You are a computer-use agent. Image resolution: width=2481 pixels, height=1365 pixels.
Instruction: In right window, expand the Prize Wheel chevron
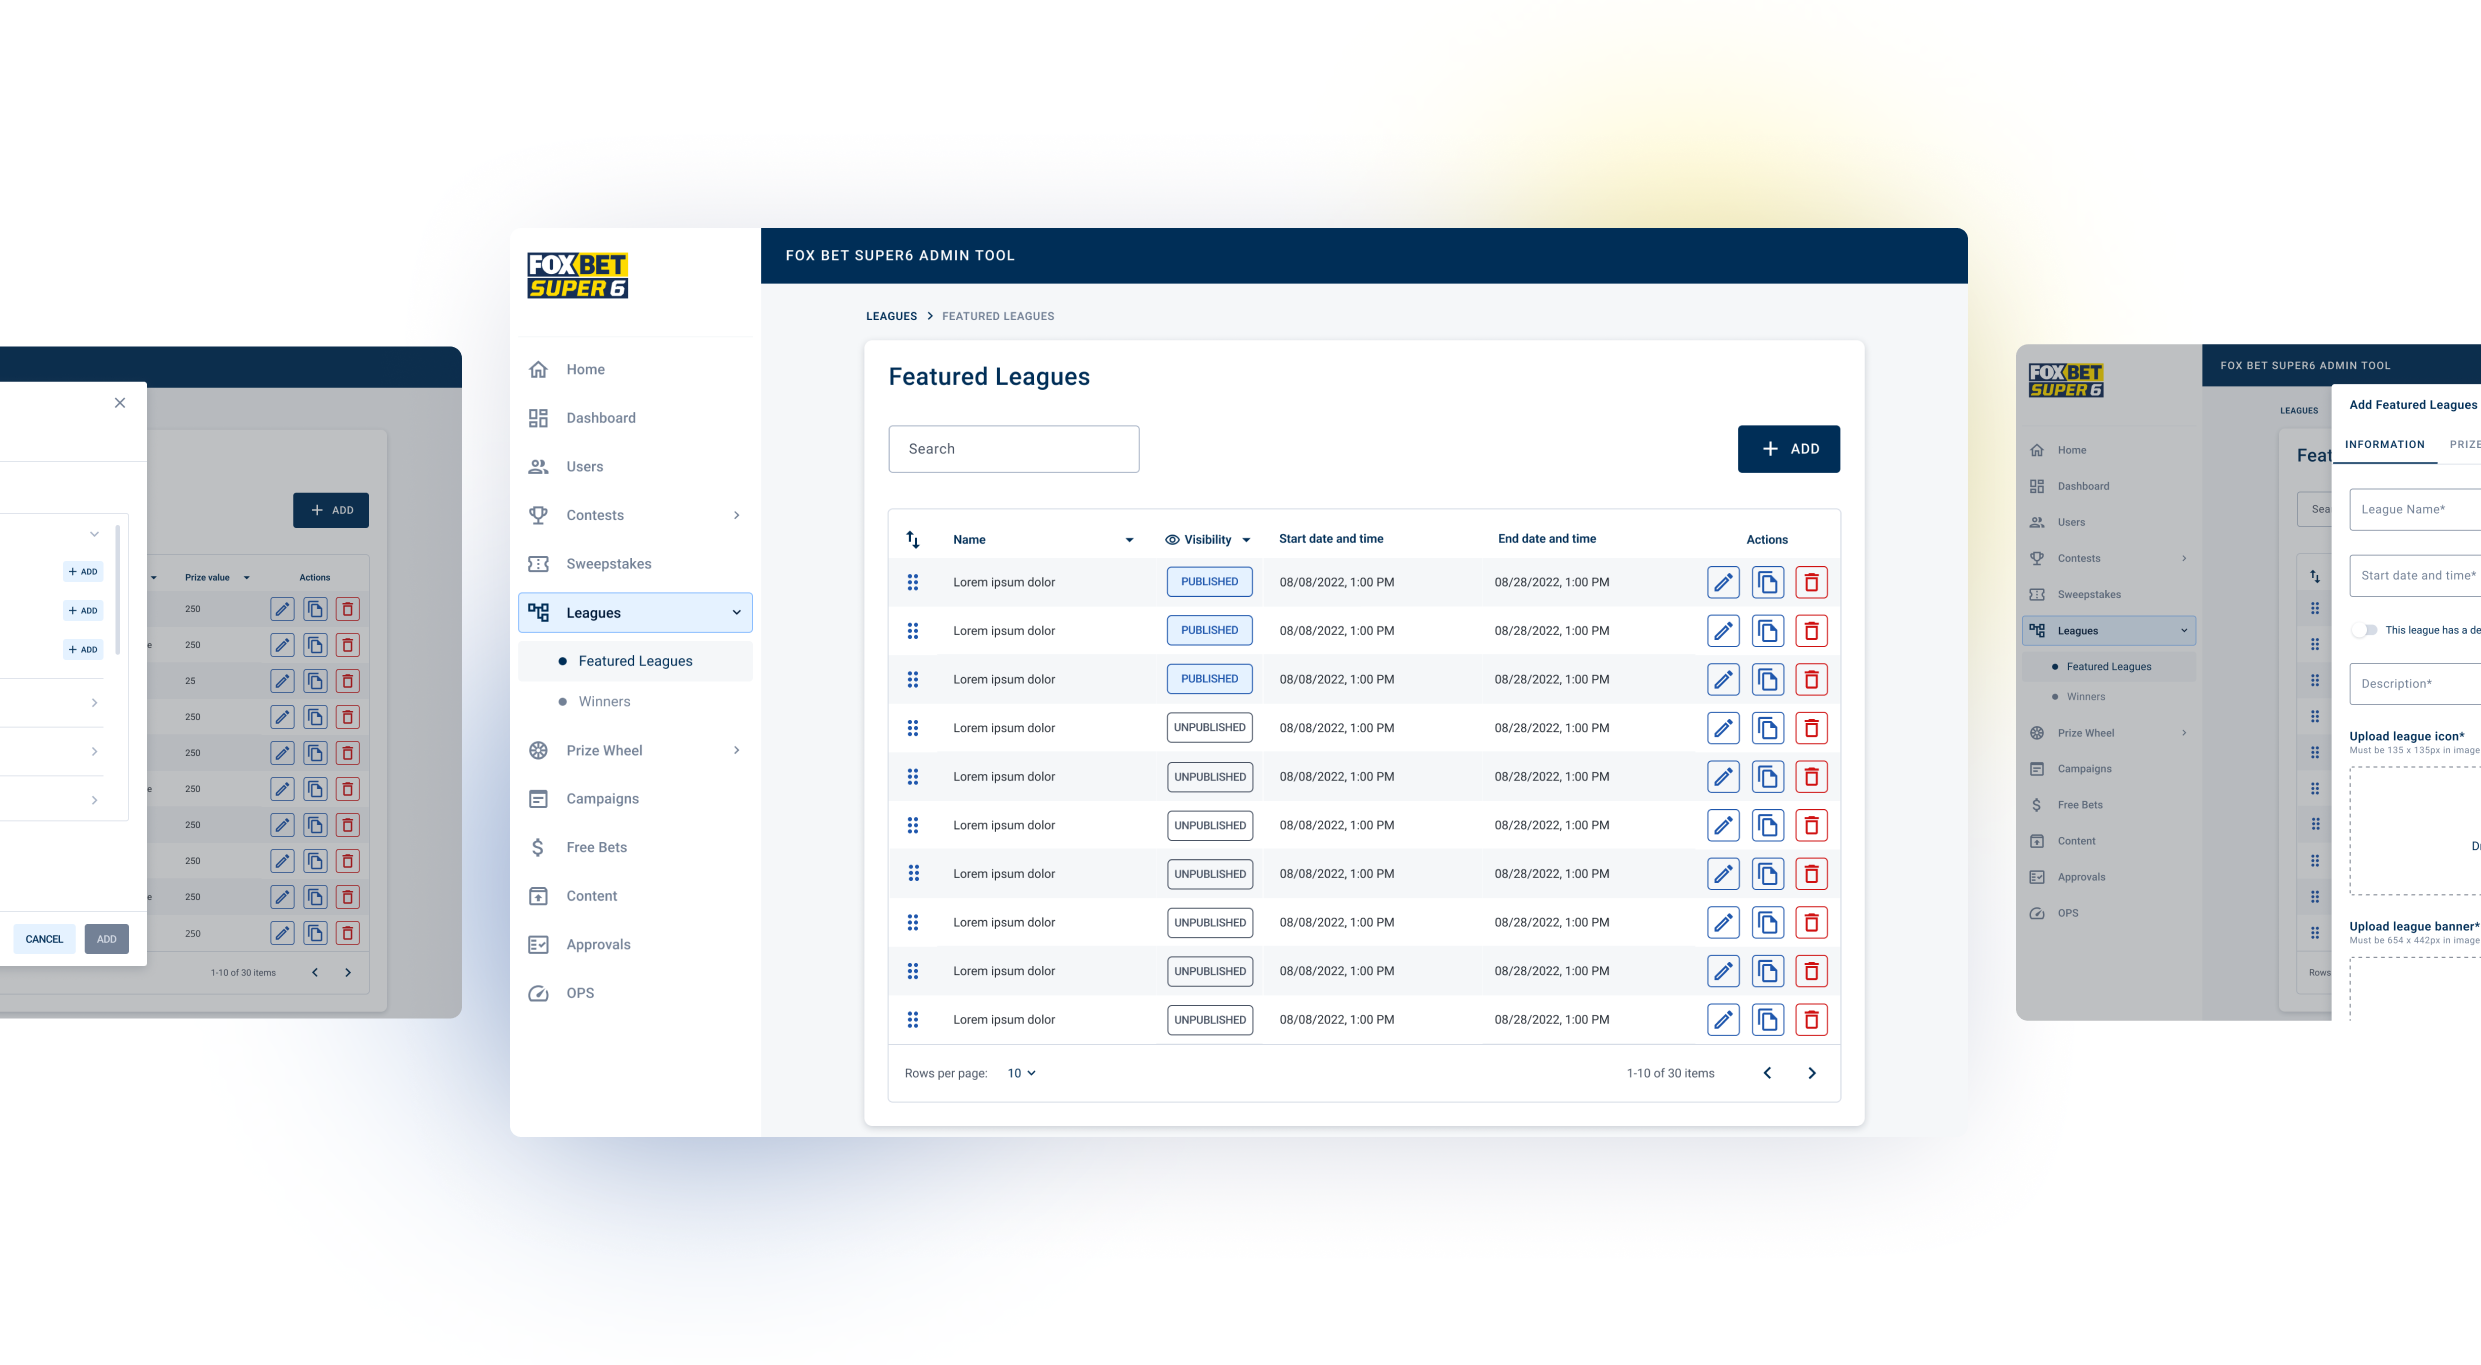point(2184,733)
